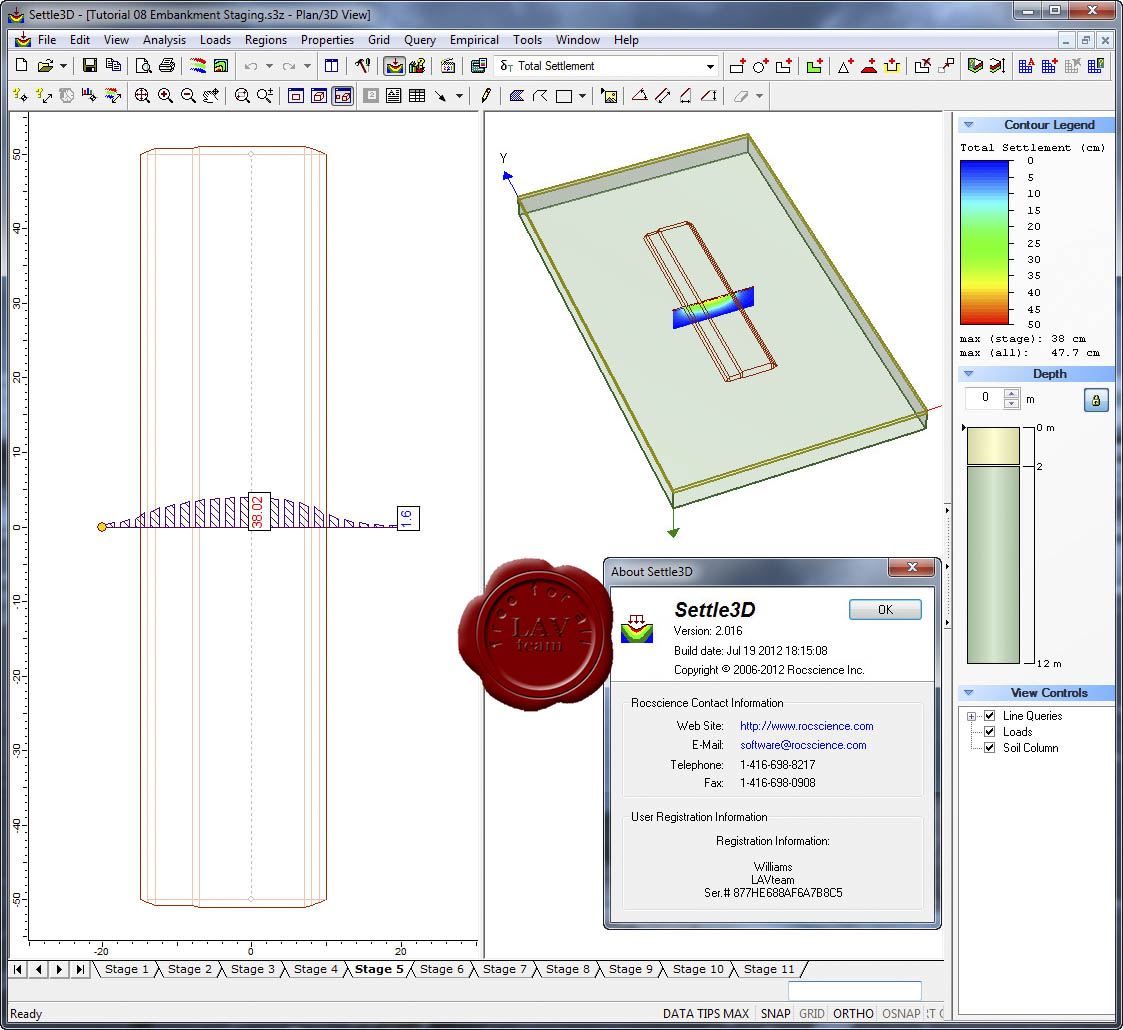Viewport: 1123px width, 1030px height.
Task: Click the Delete Load icon
Action: point(922,66)
